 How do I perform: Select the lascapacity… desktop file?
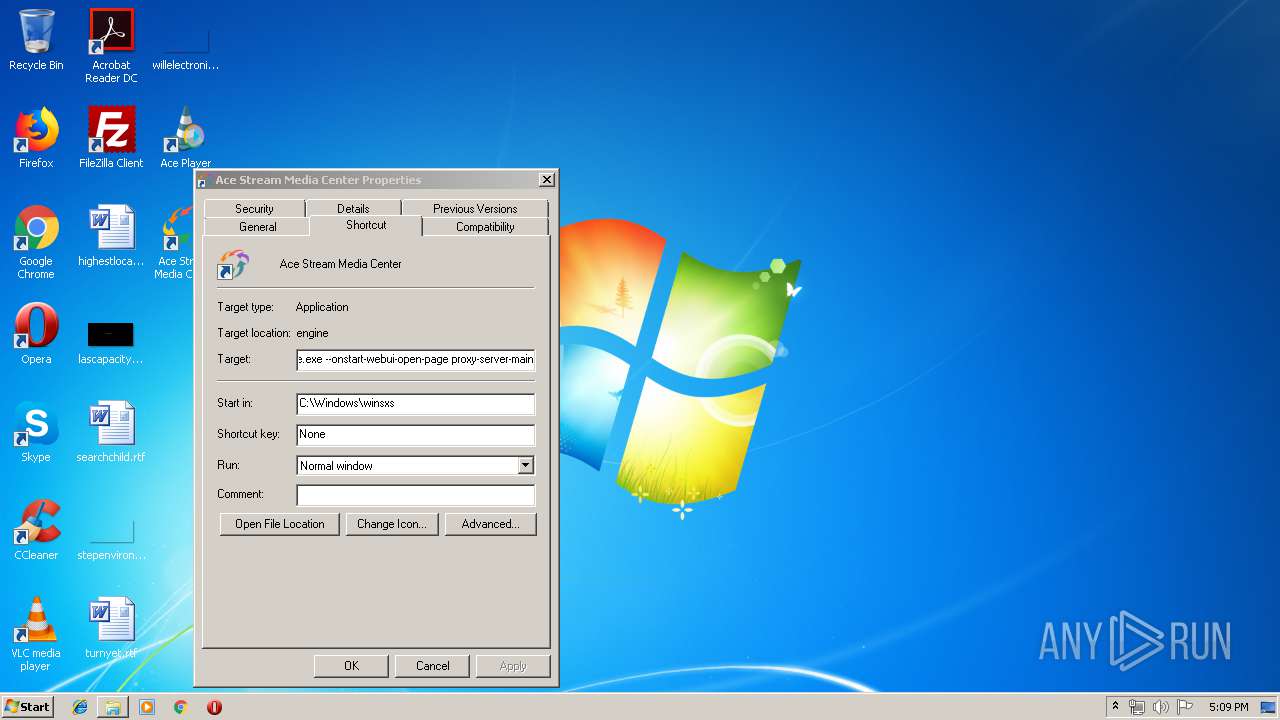(111, 341)
